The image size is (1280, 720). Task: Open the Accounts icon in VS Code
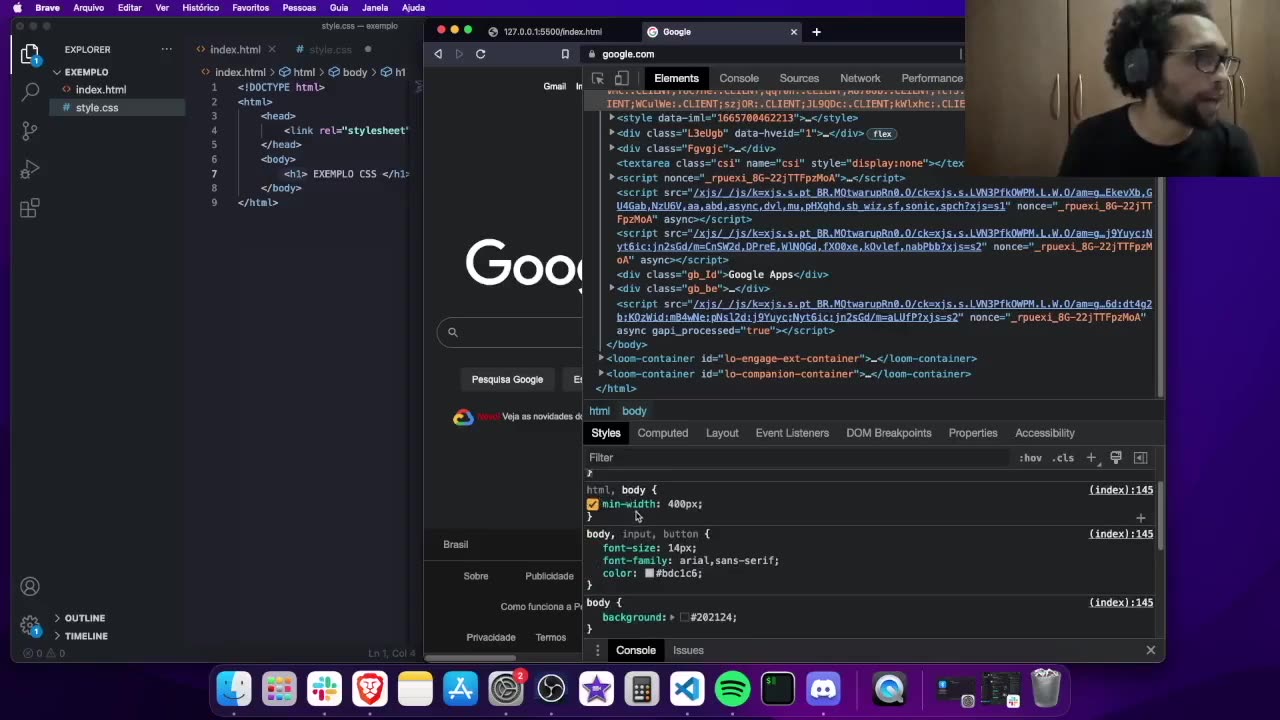(30, 587)
